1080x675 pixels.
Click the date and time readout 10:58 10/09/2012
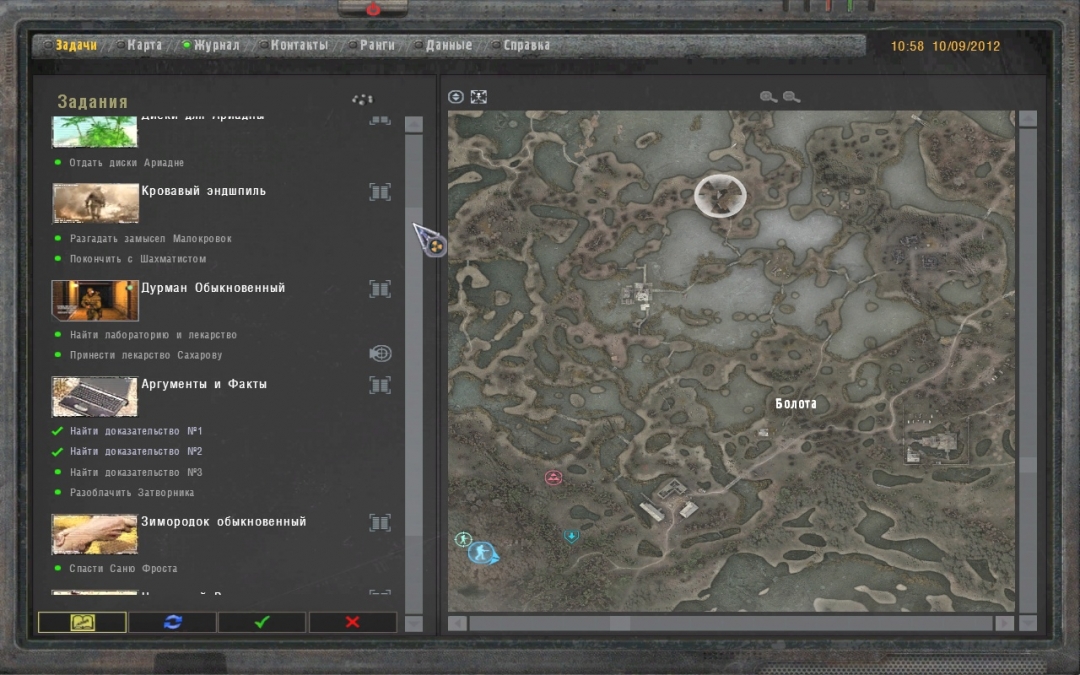tap(945, 46)
